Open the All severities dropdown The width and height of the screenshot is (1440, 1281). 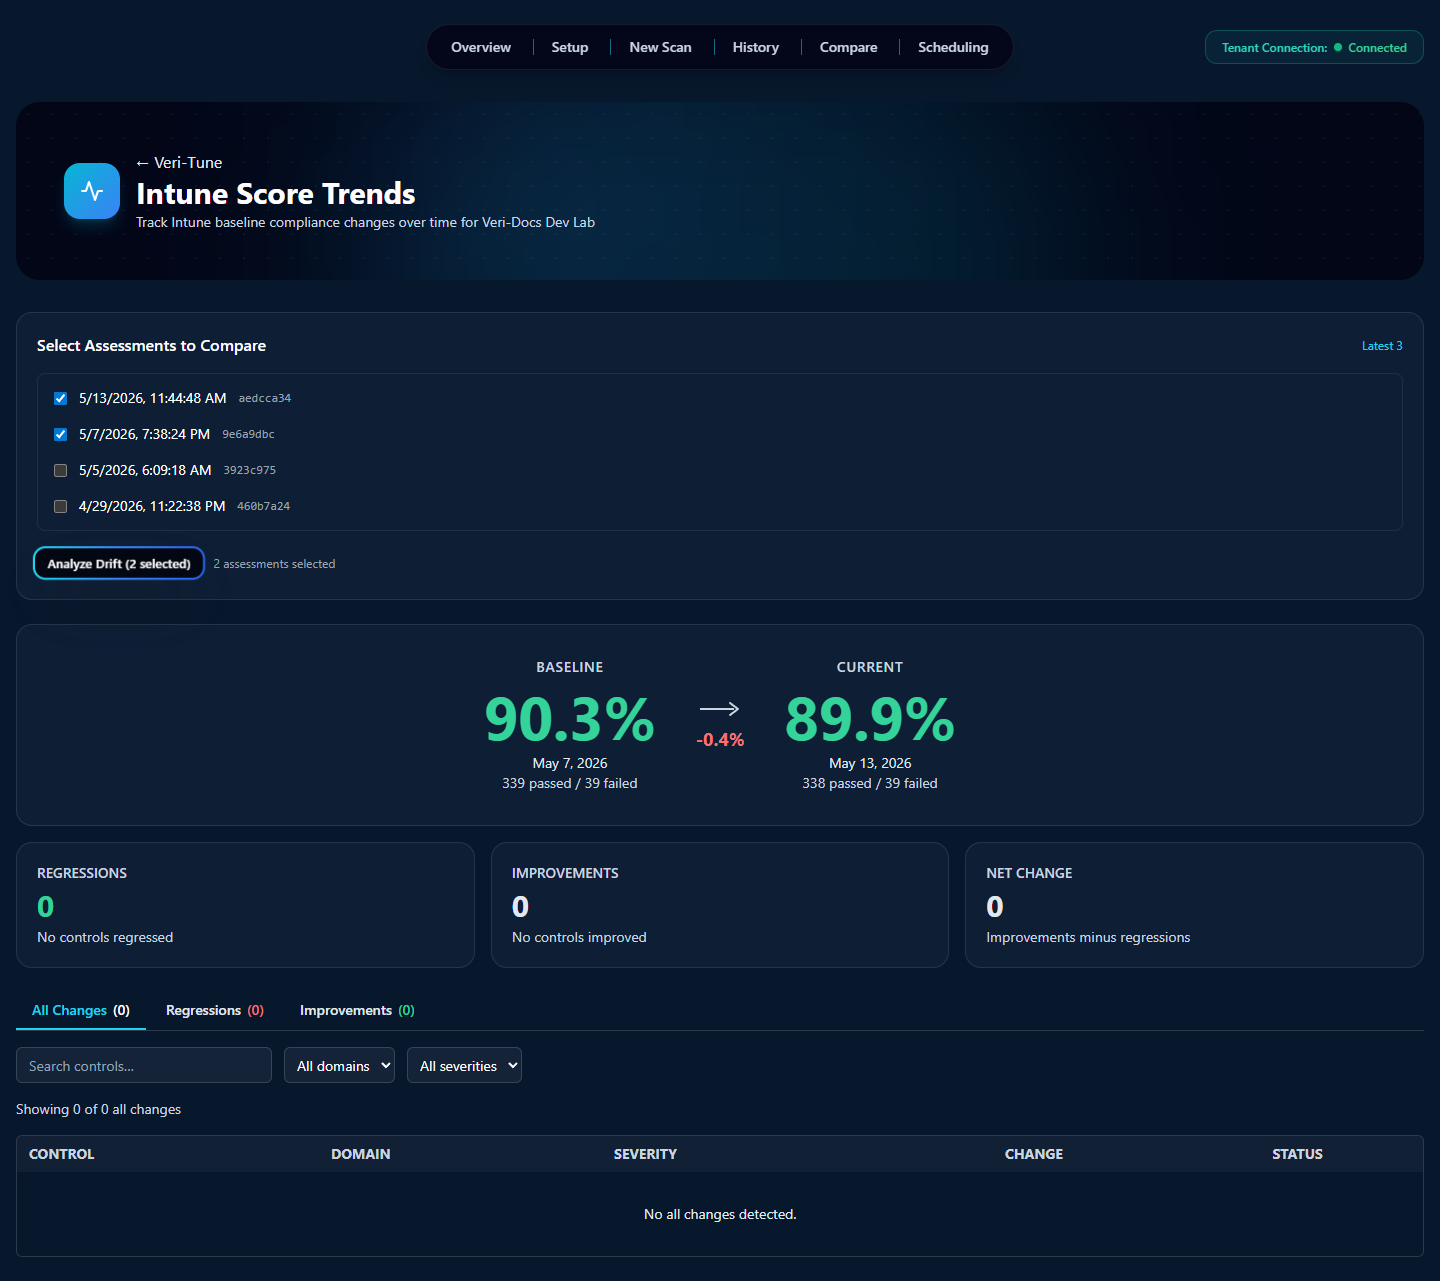pos(464,1065)
